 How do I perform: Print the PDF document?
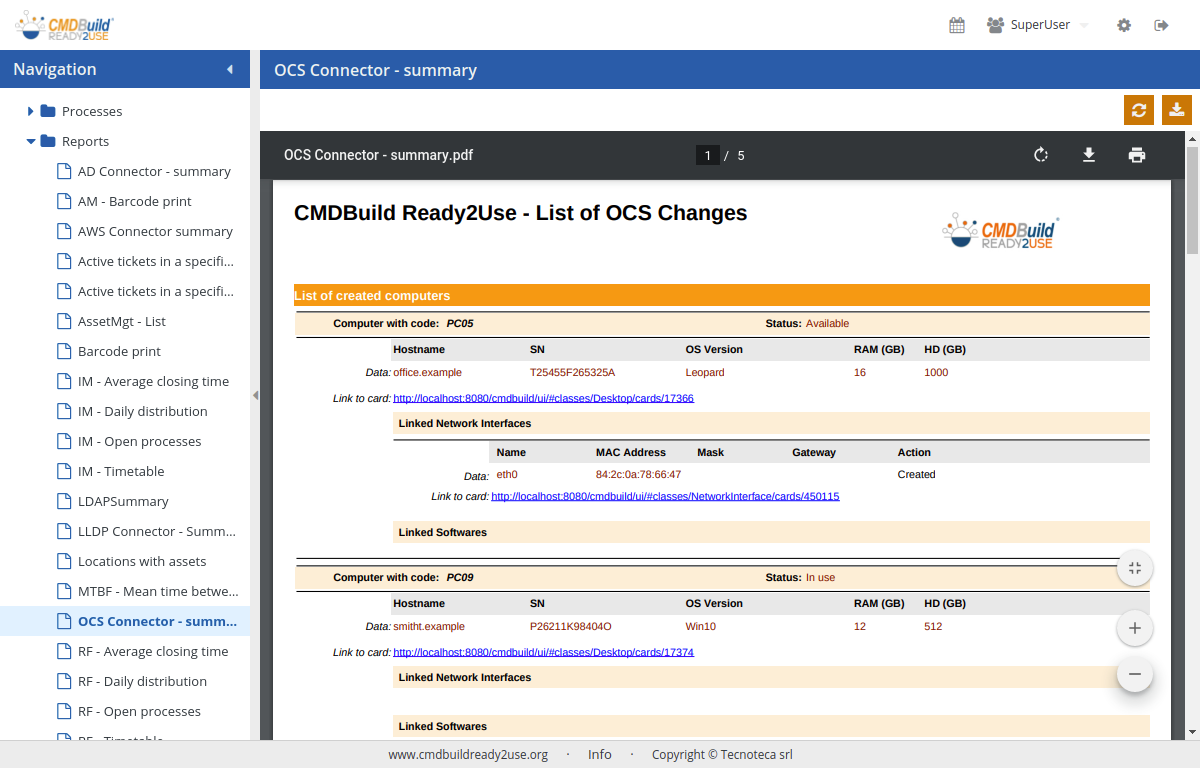[1136, 155]
